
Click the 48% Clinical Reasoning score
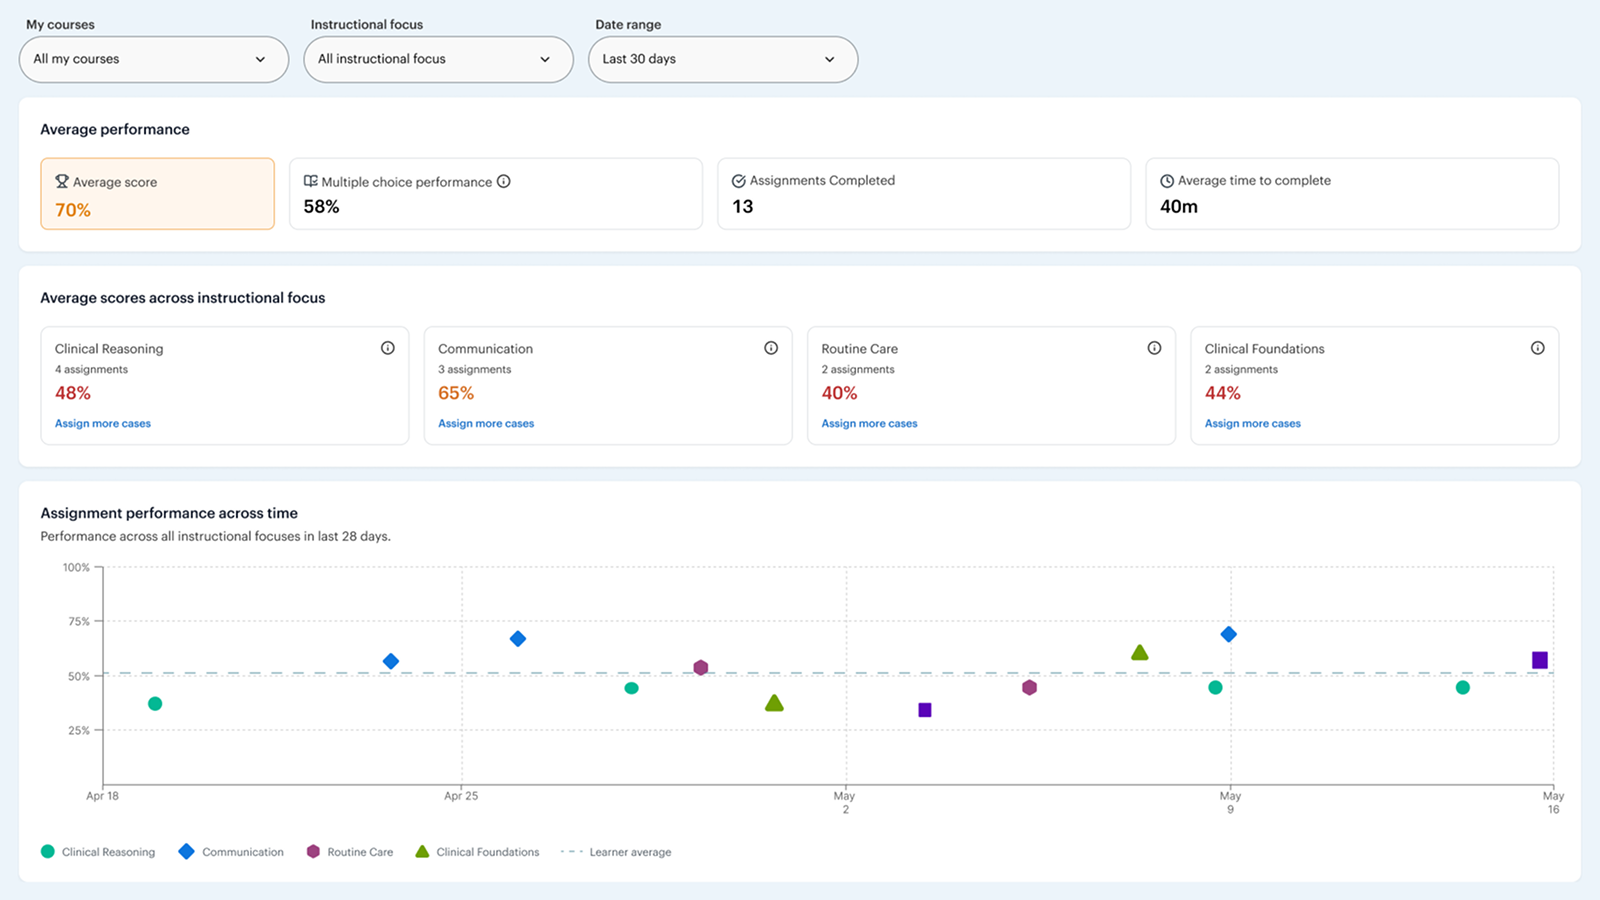(73, 394)
